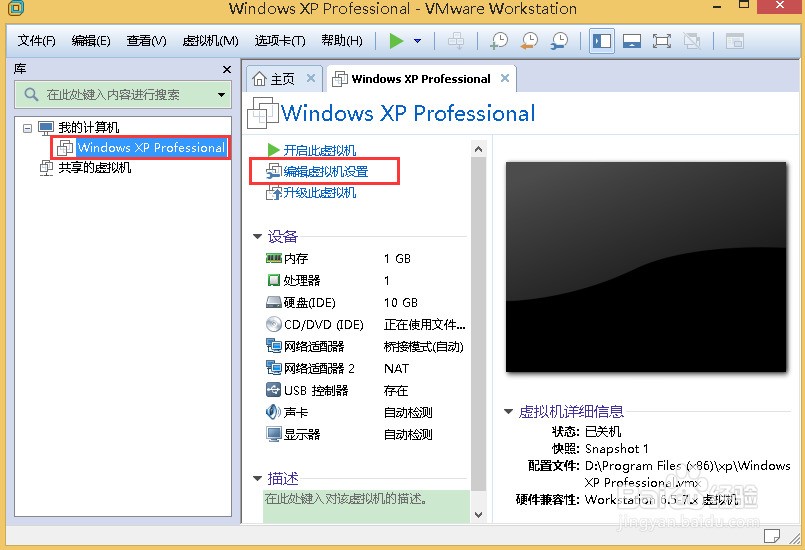Click the 桥接模式(自动) network value

[424, 347]
